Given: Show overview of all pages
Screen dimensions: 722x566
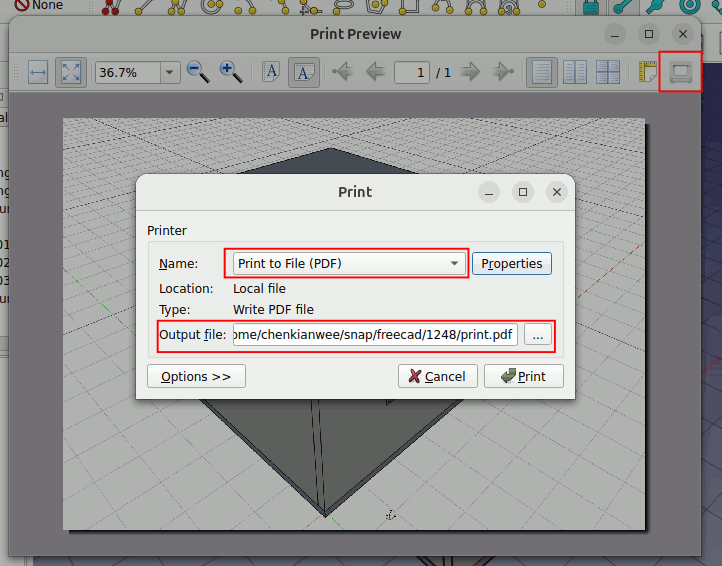Looking at the screenshot, I should tap(607, 72).
